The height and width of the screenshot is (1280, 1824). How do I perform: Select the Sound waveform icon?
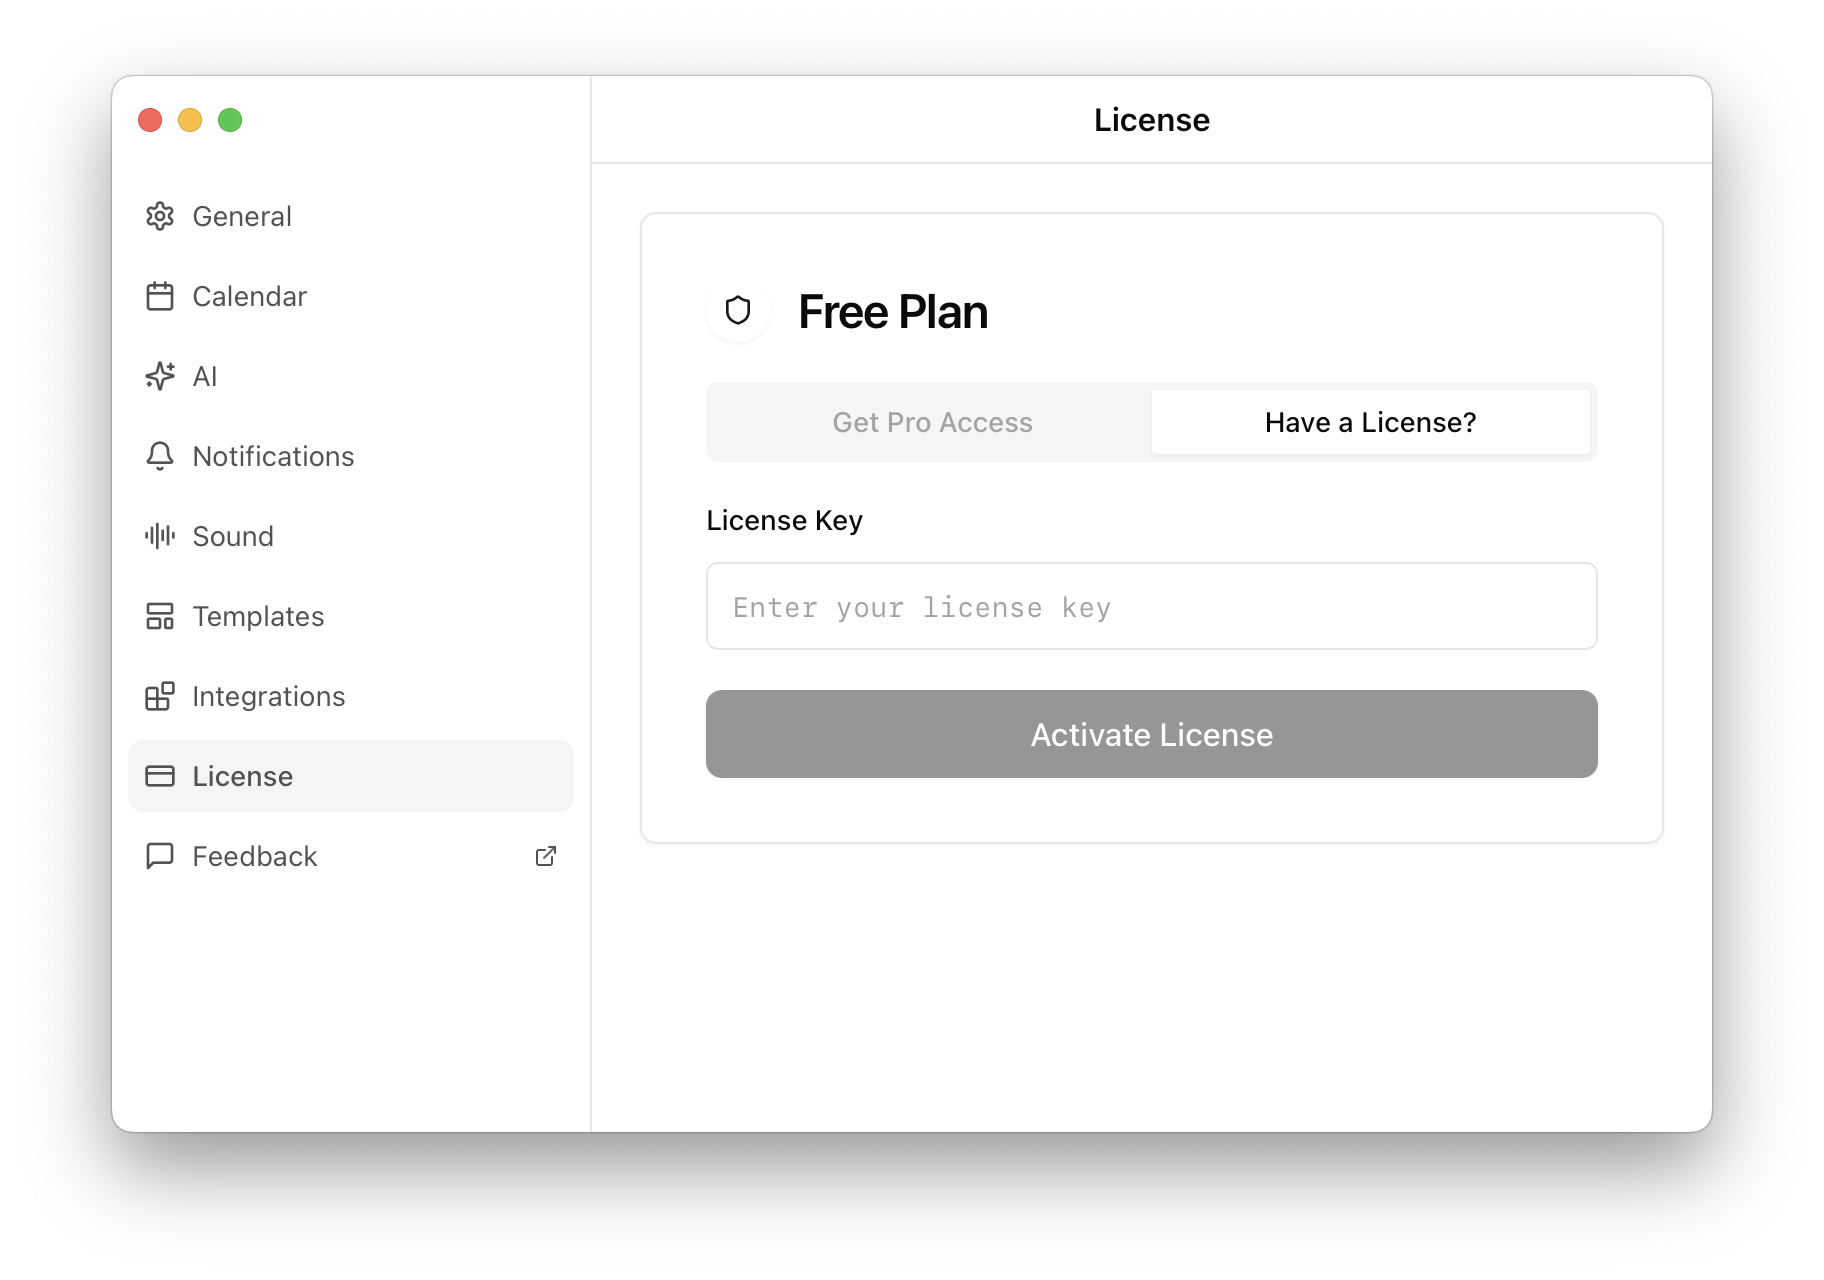(x=160, y=536)
